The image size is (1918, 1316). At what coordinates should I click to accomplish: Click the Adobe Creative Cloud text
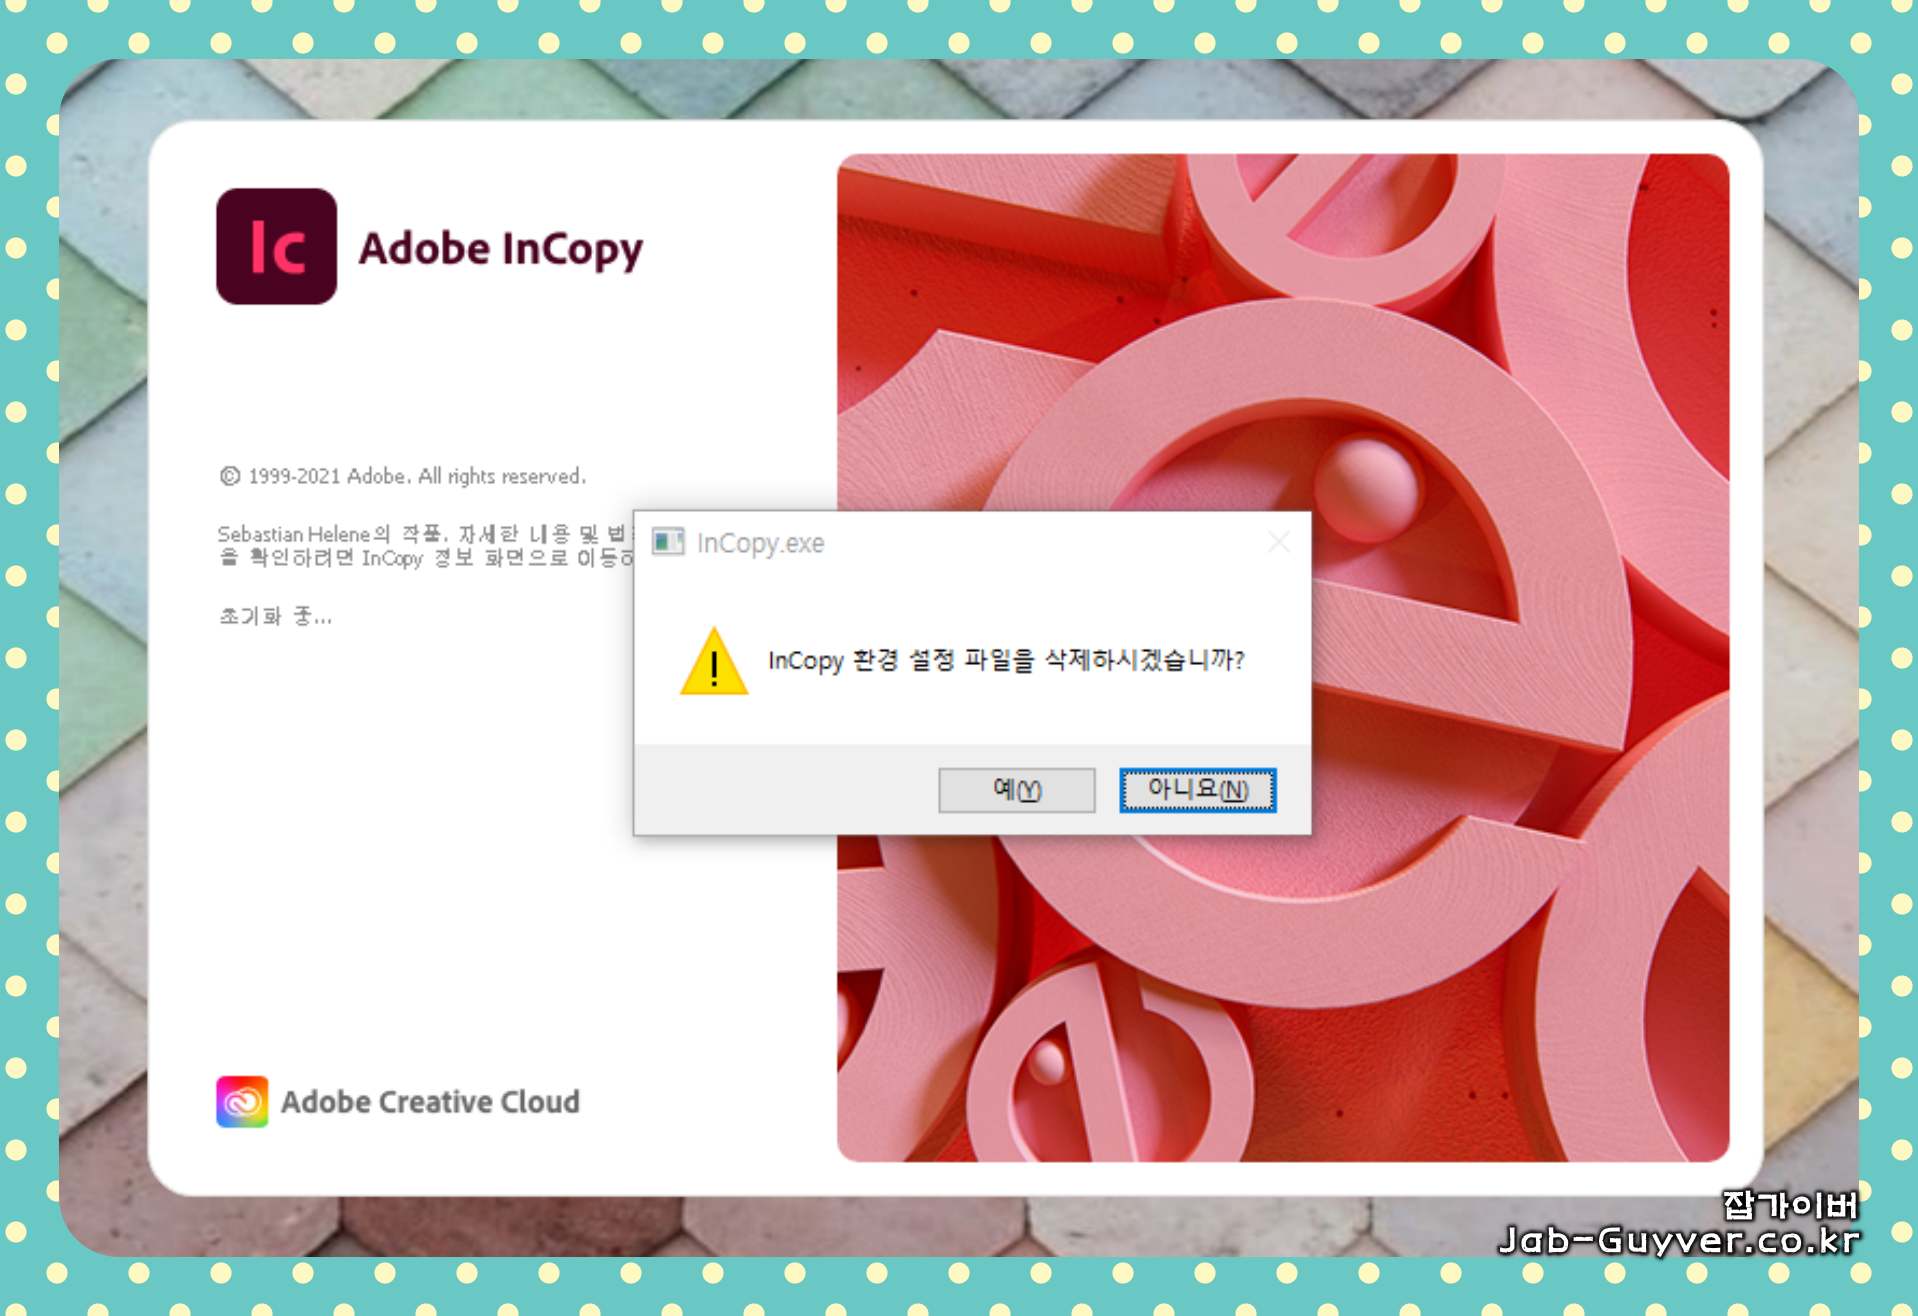(x=430, y=1101)
